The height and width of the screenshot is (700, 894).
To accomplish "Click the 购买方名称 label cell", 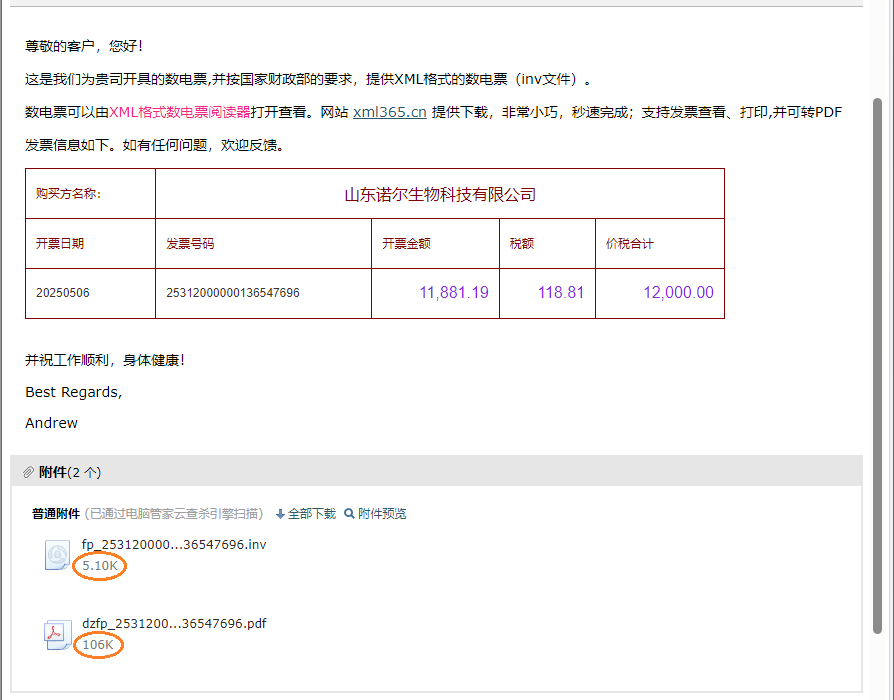I will pos(91,194).
